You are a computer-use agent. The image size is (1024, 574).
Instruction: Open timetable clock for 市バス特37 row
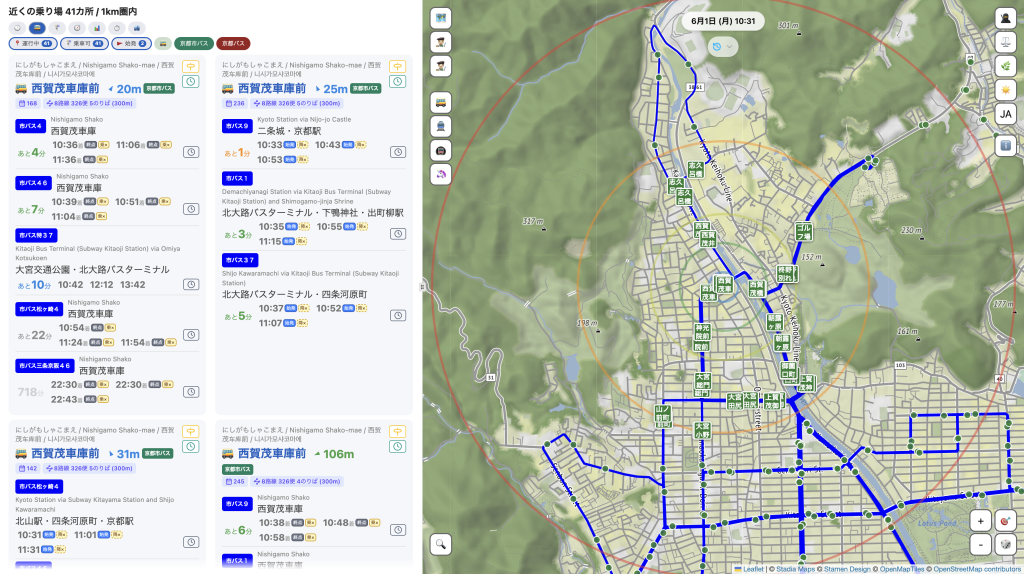click(191, 285)
